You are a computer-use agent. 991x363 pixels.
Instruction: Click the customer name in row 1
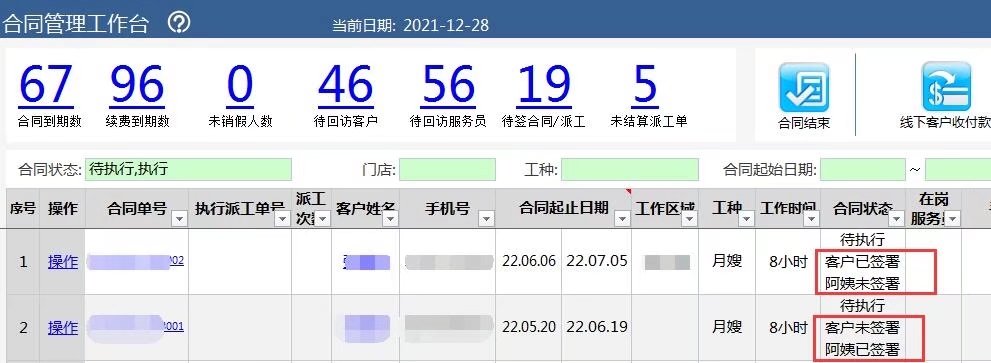click(x=366, y=261)
